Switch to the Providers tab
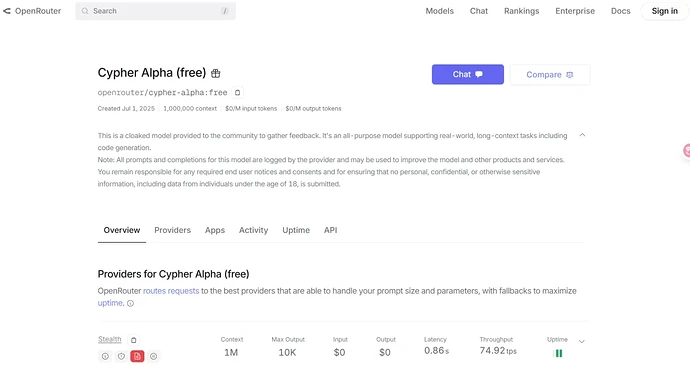Viewport: 690px width, 371px height. click(172, 230)
